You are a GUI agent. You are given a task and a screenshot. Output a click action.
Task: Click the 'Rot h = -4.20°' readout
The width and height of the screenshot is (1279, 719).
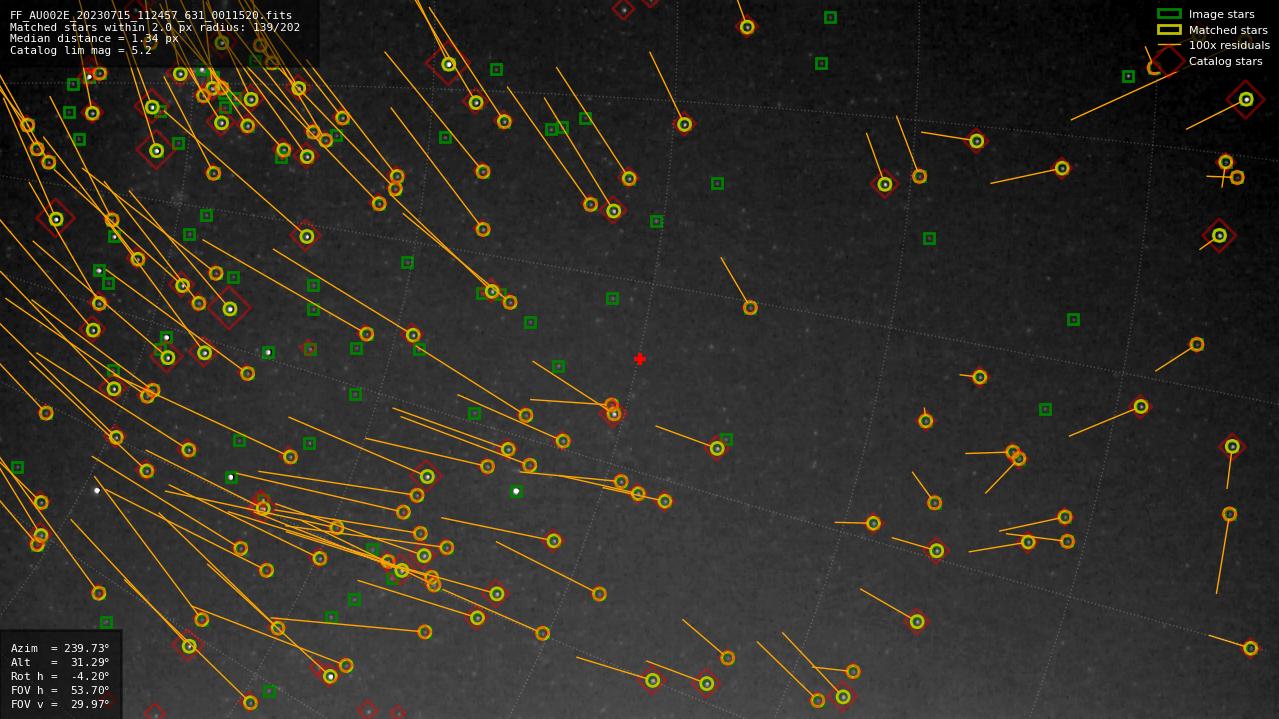tap(60, 676)
